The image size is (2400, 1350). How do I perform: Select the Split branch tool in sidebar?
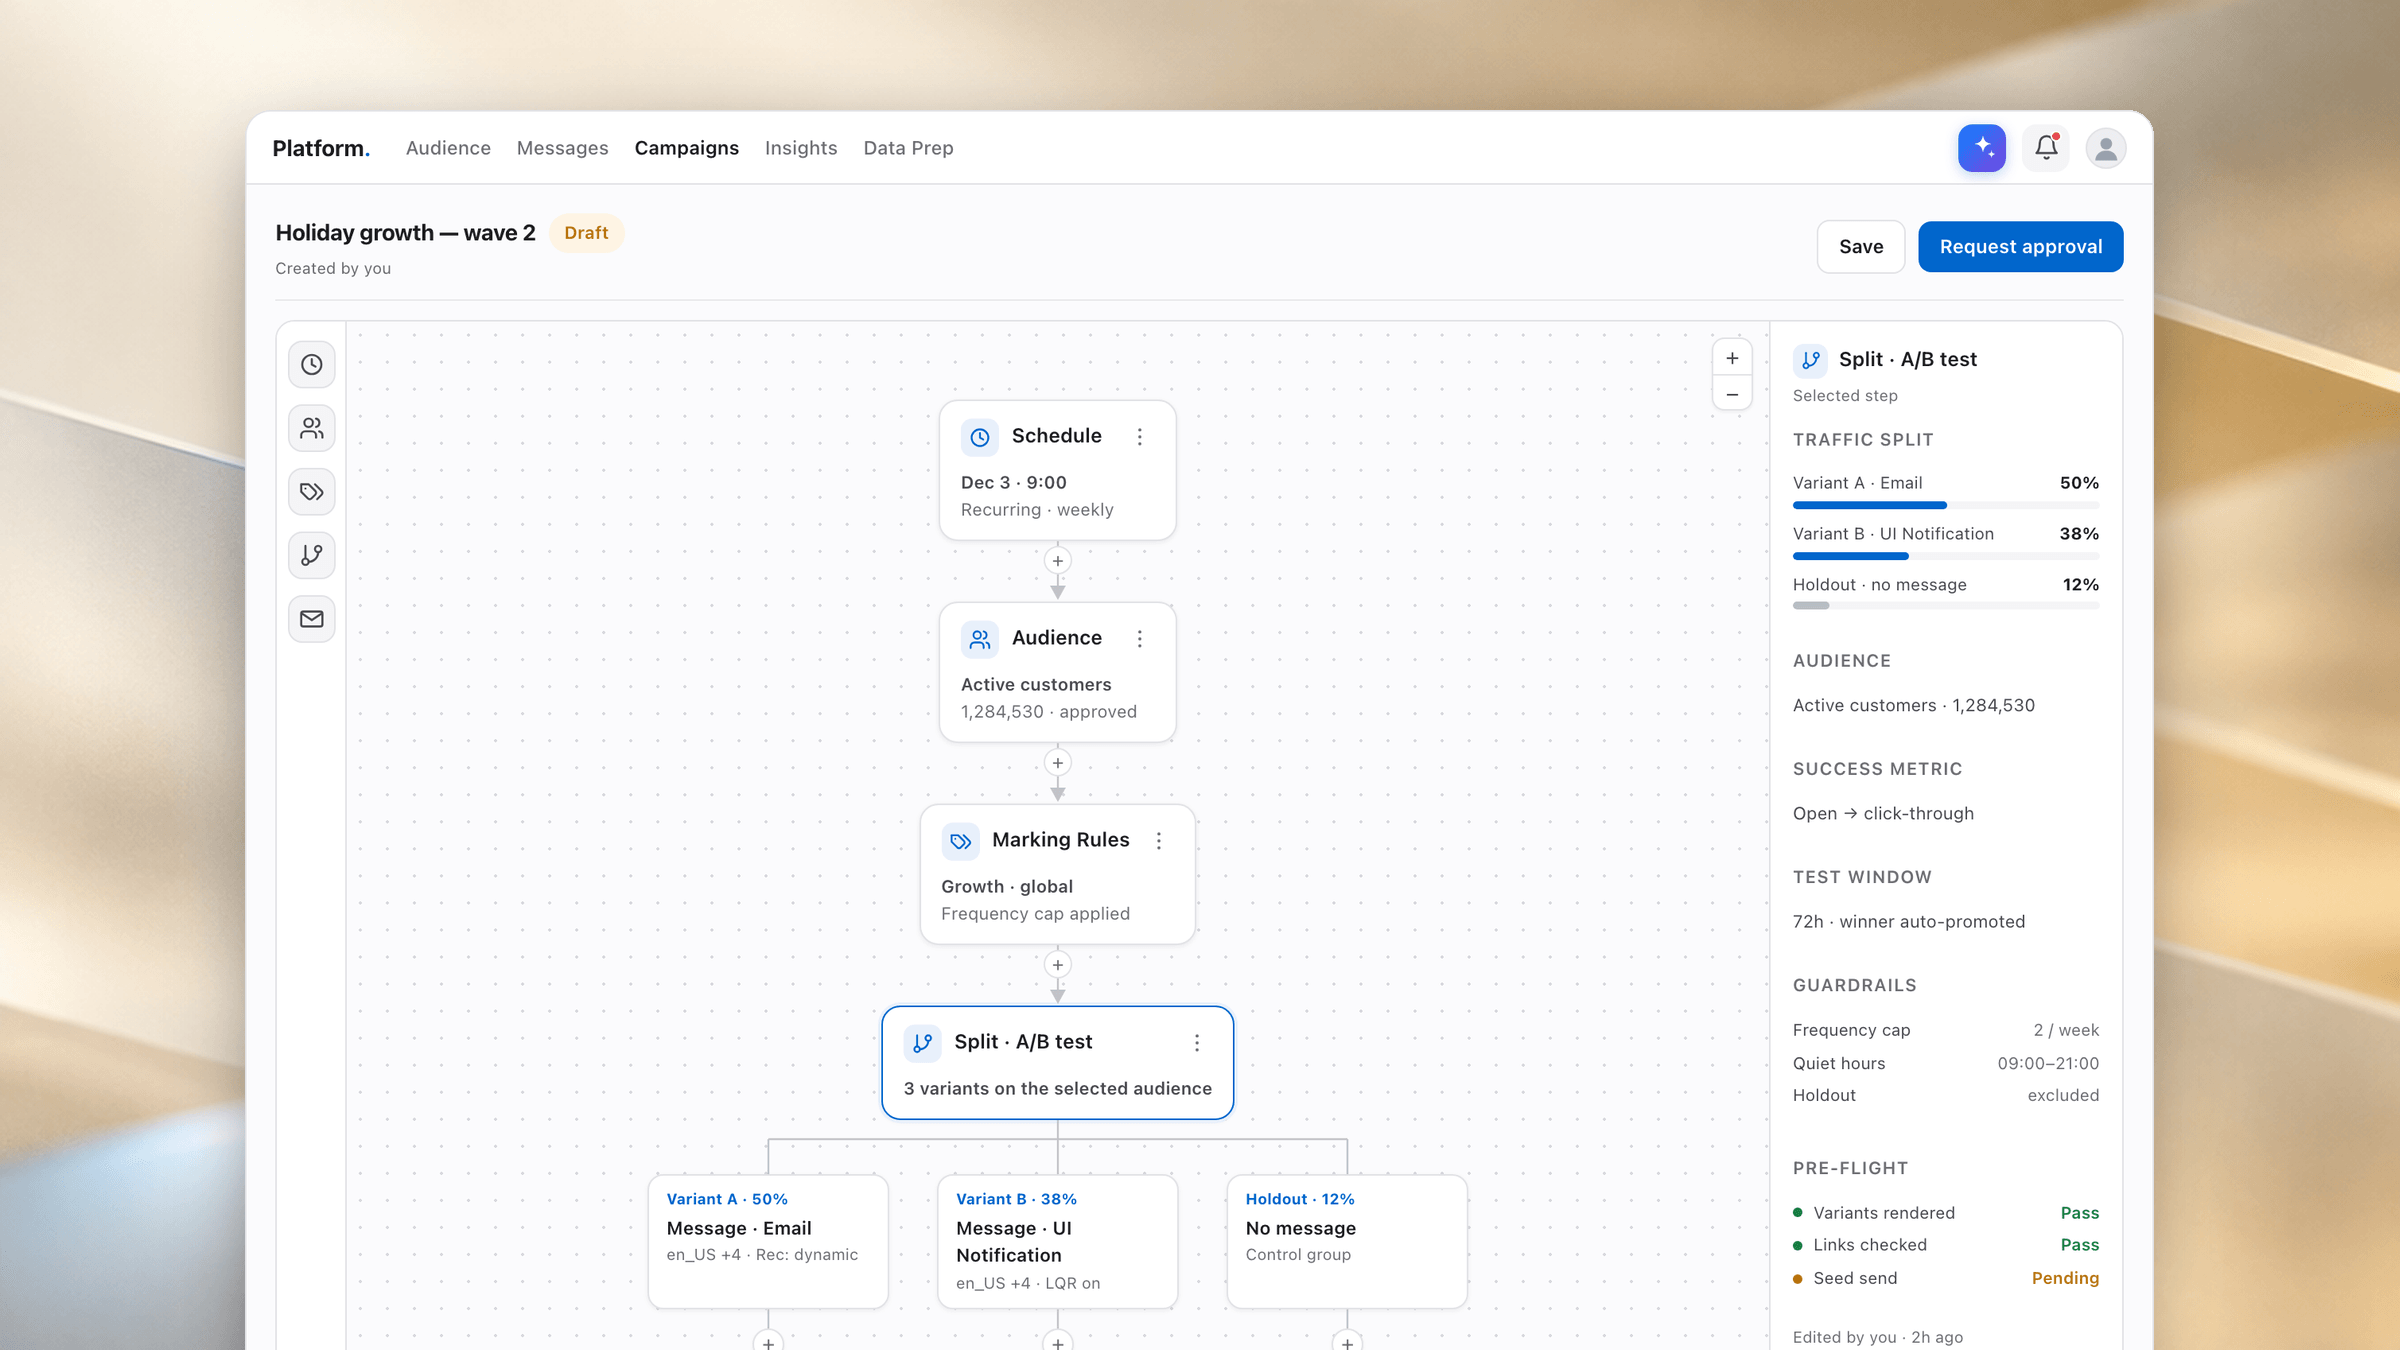(312, 555)
